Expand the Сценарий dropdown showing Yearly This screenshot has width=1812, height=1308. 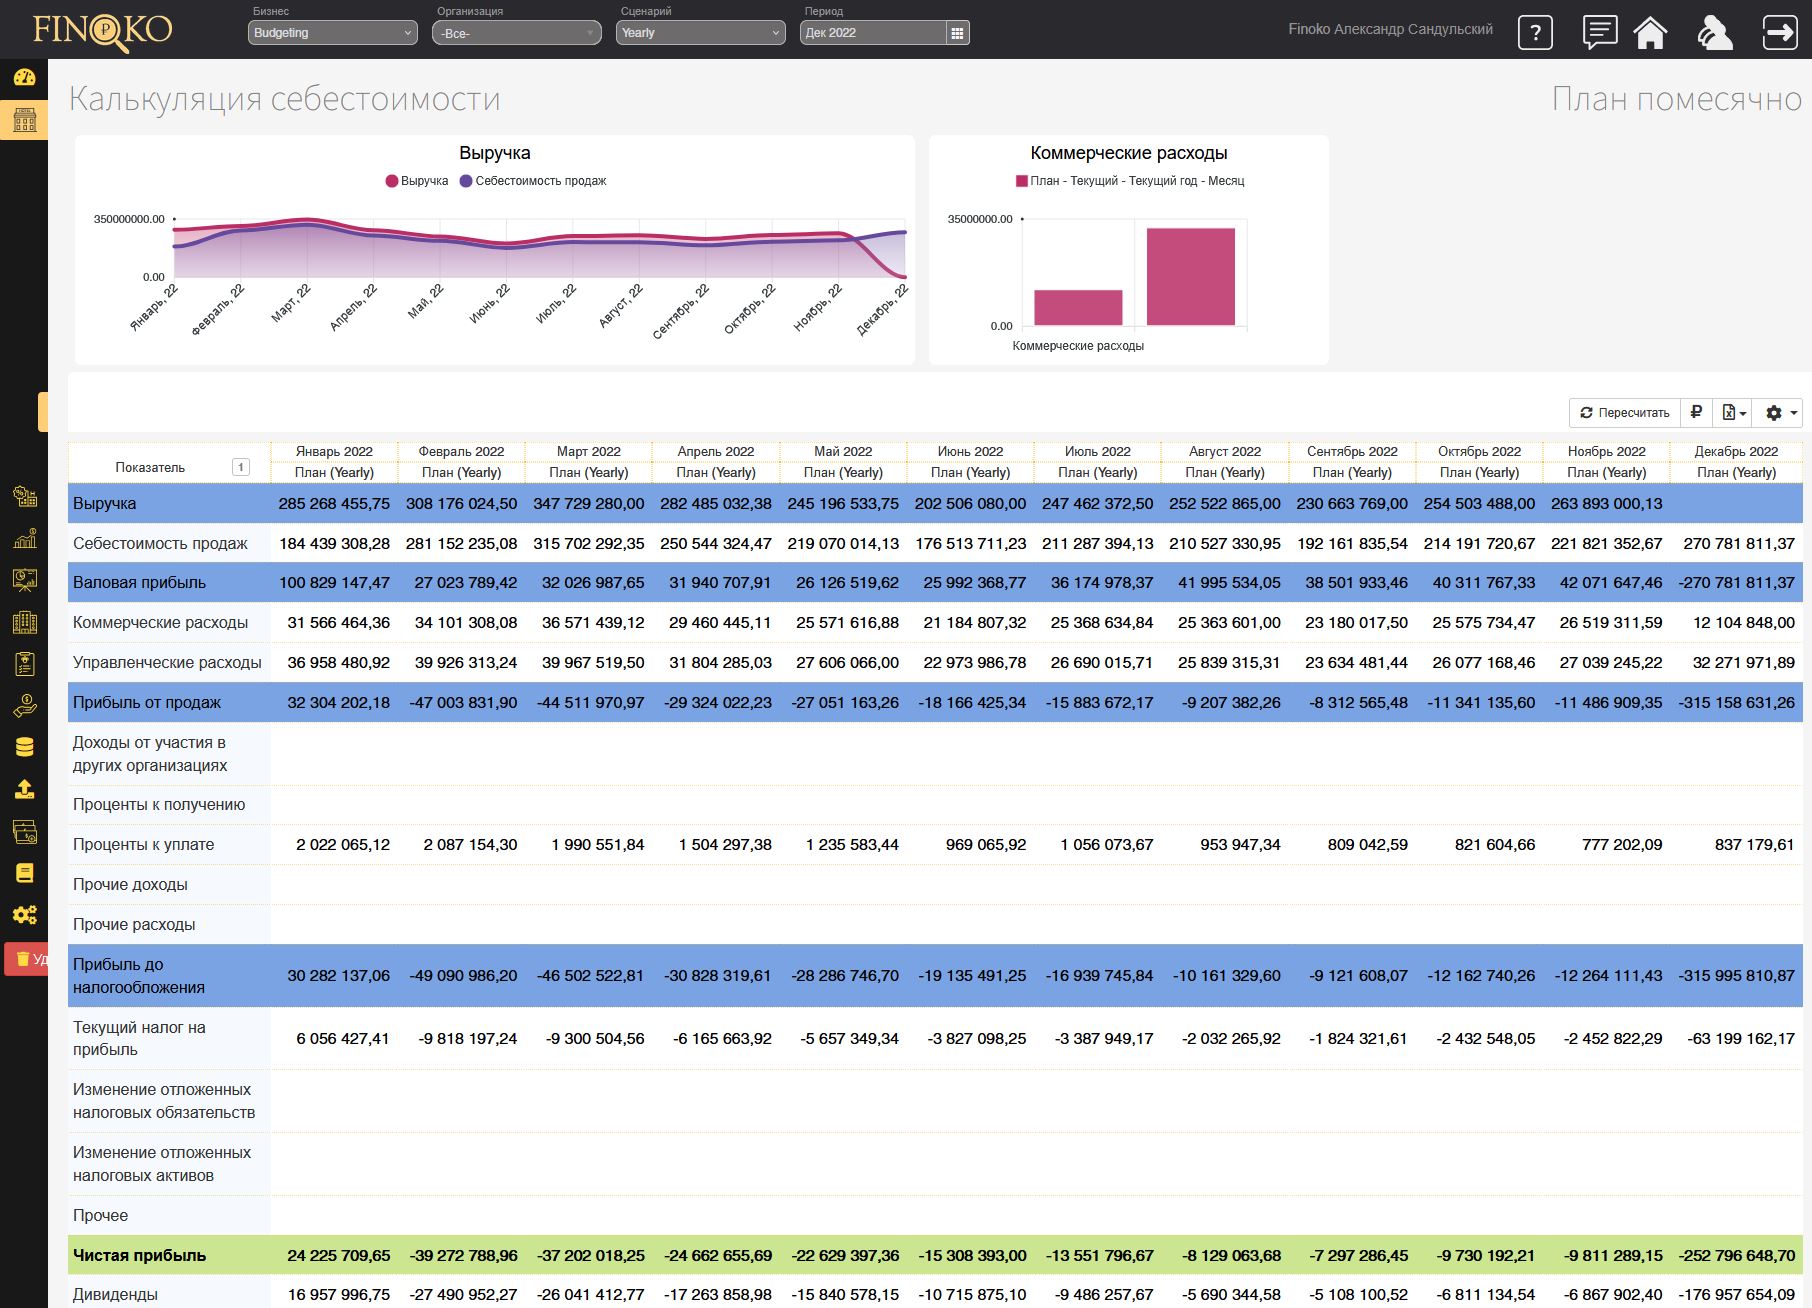tap(700, 33)
